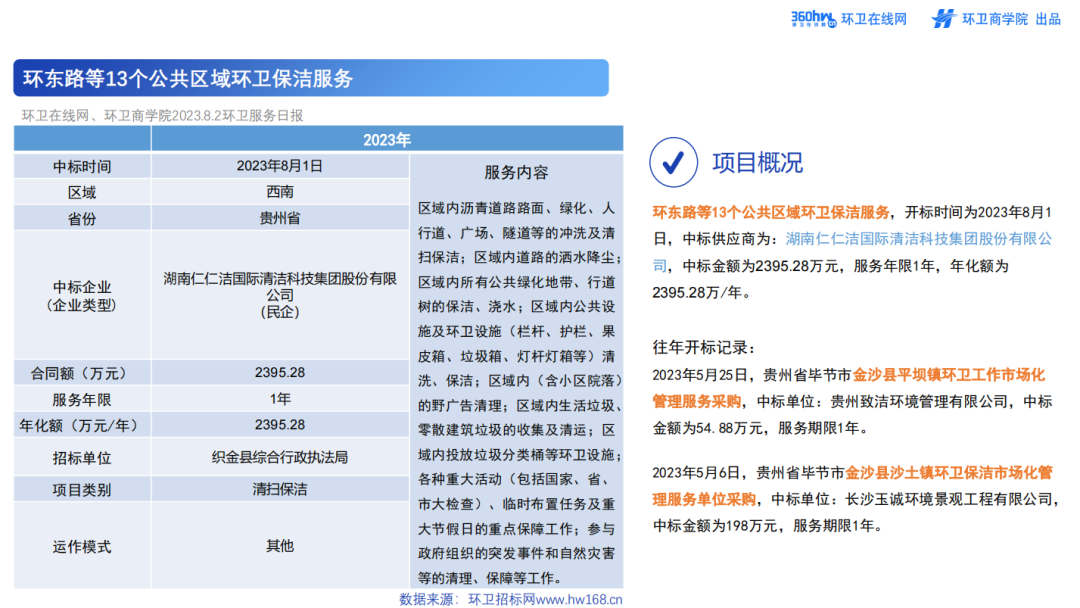Screen dimensions: 1080x608
Task: Click the 往年开标记录 heading
Action: click(704, 348)
